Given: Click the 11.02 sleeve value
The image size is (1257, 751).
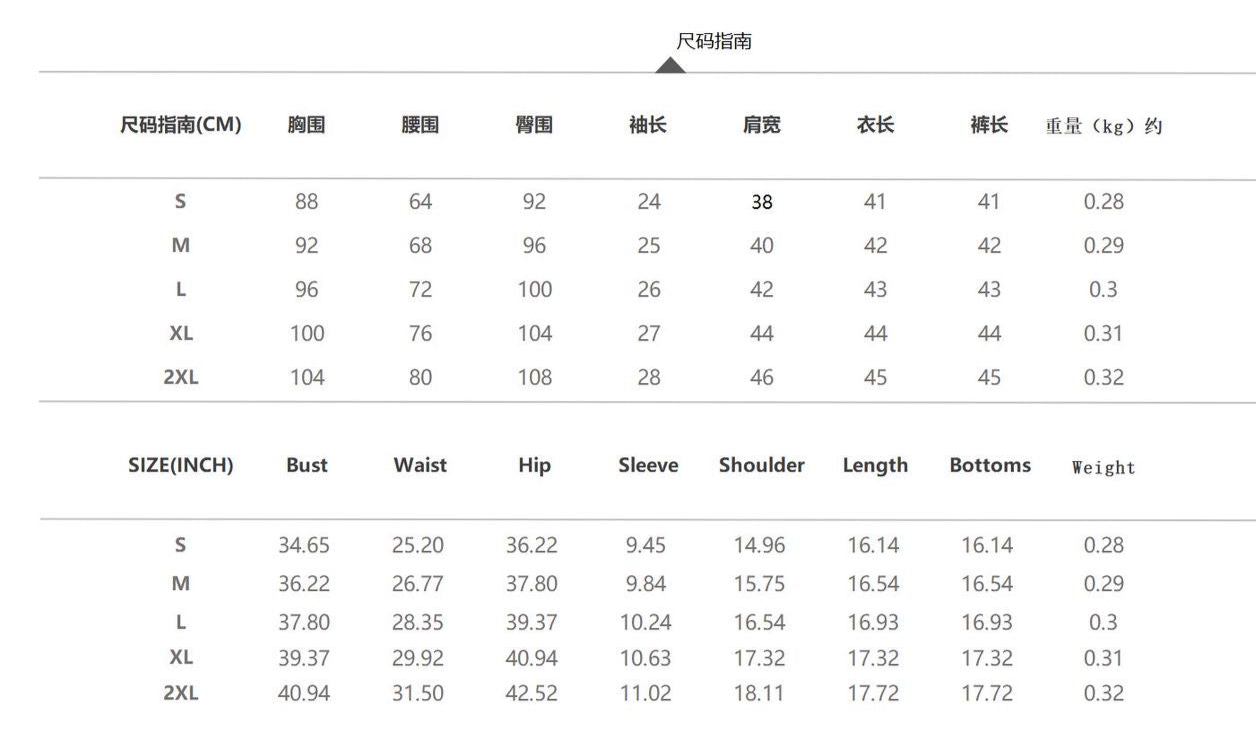Looking at the screenshot, I should (646, 693).
